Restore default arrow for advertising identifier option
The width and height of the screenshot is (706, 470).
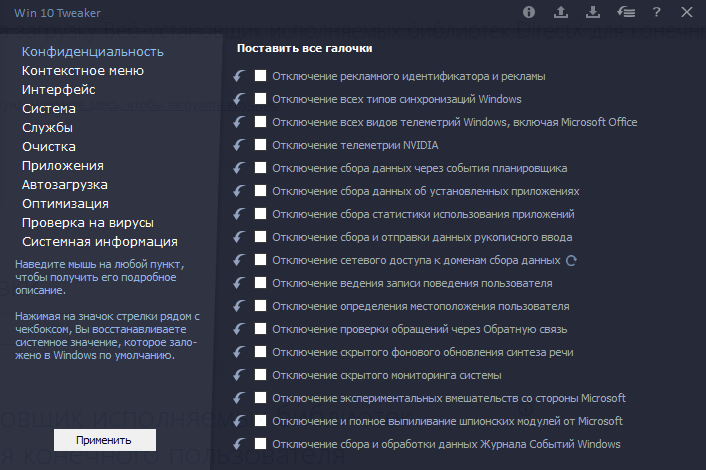click(240, 76)
